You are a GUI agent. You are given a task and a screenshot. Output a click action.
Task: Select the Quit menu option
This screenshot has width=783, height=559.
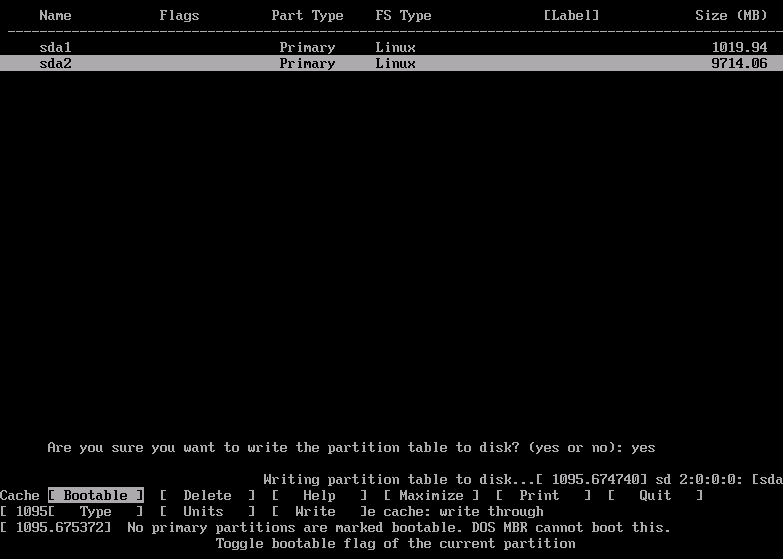(x=655, y=496)
